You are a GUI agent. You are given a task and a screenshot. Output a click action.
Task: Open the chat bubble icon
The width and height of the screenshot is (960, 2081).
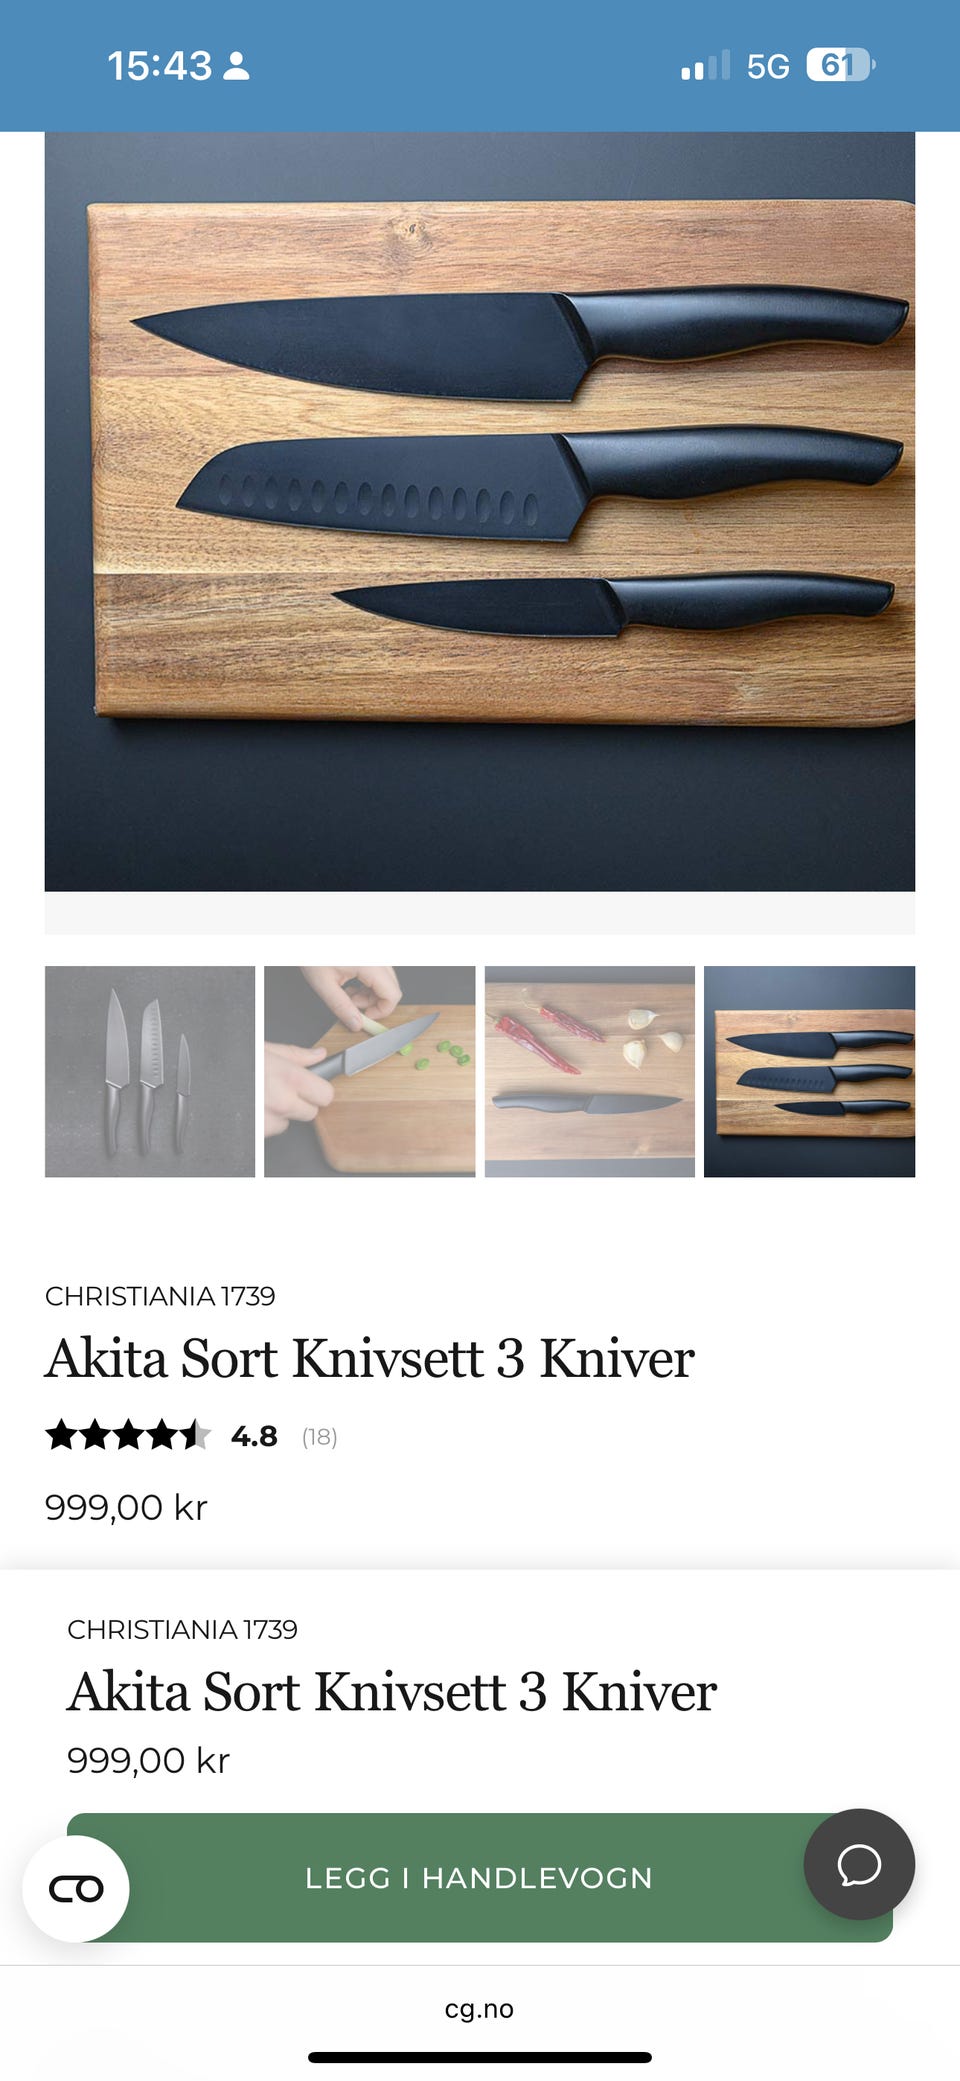pos(859,1864)
